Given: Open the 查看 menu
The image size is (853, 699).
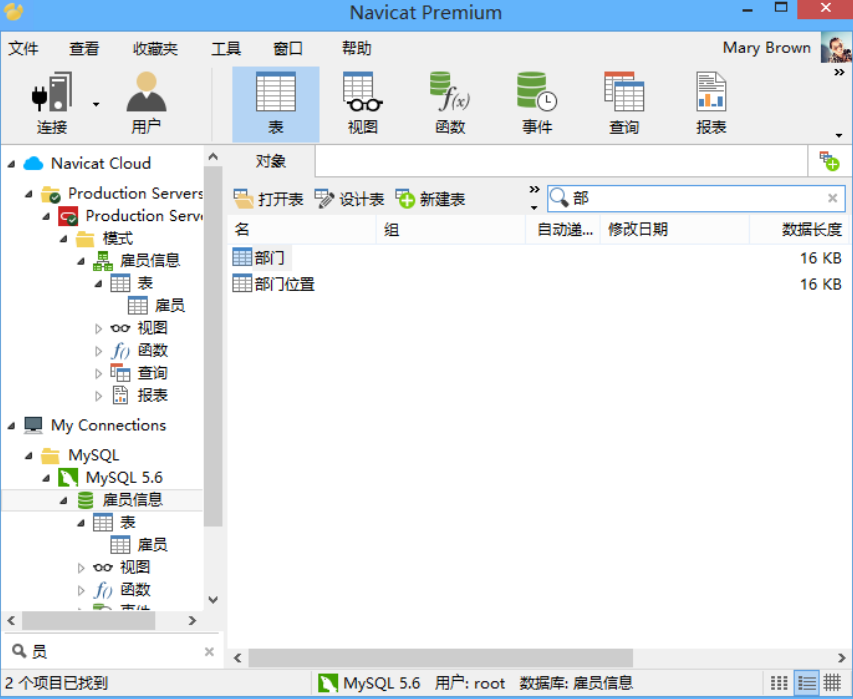Looking at the screenshot, I should (x=84, y=48).
